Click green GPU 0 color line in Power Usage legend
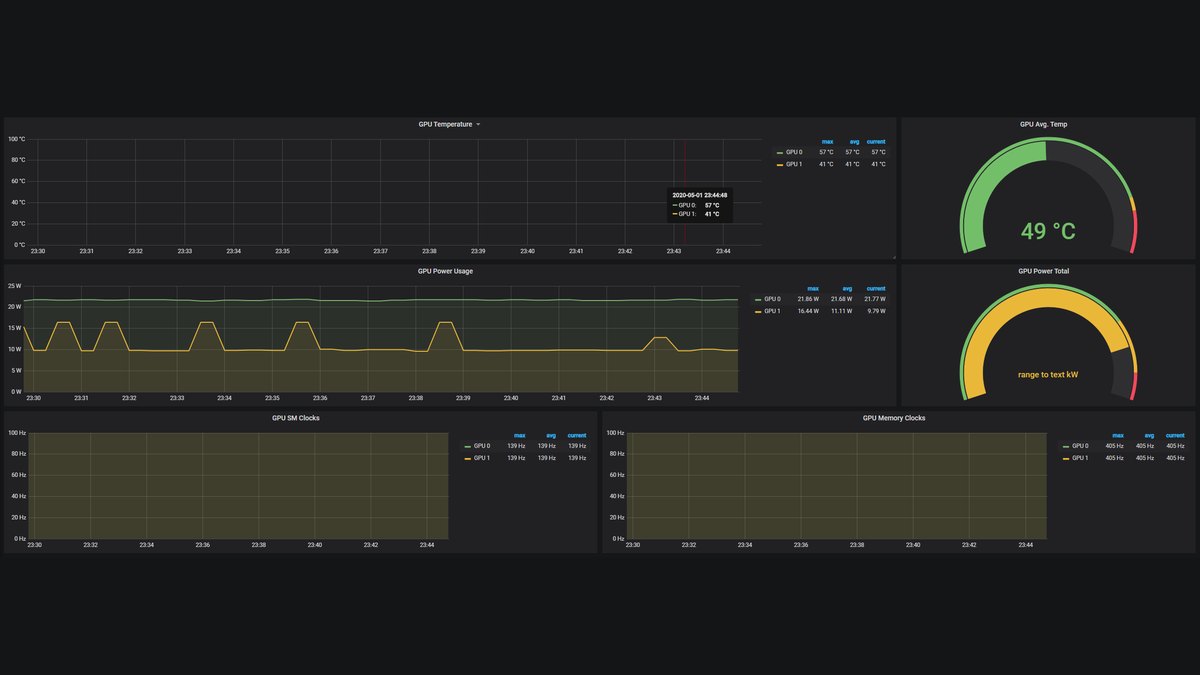The image size is (1200, 675). [x=758, y=299]
